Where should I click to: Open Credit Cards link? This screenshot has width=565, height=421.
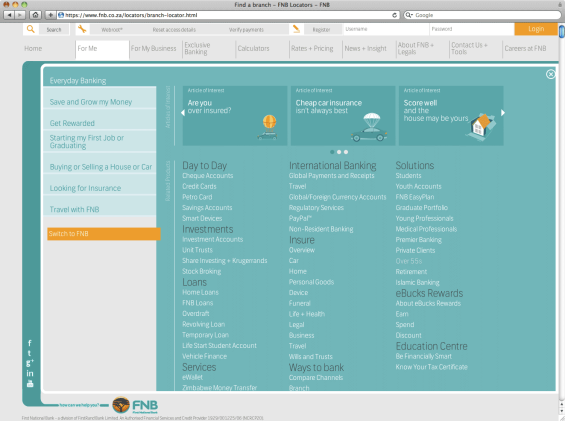click(x=199, y=186)
